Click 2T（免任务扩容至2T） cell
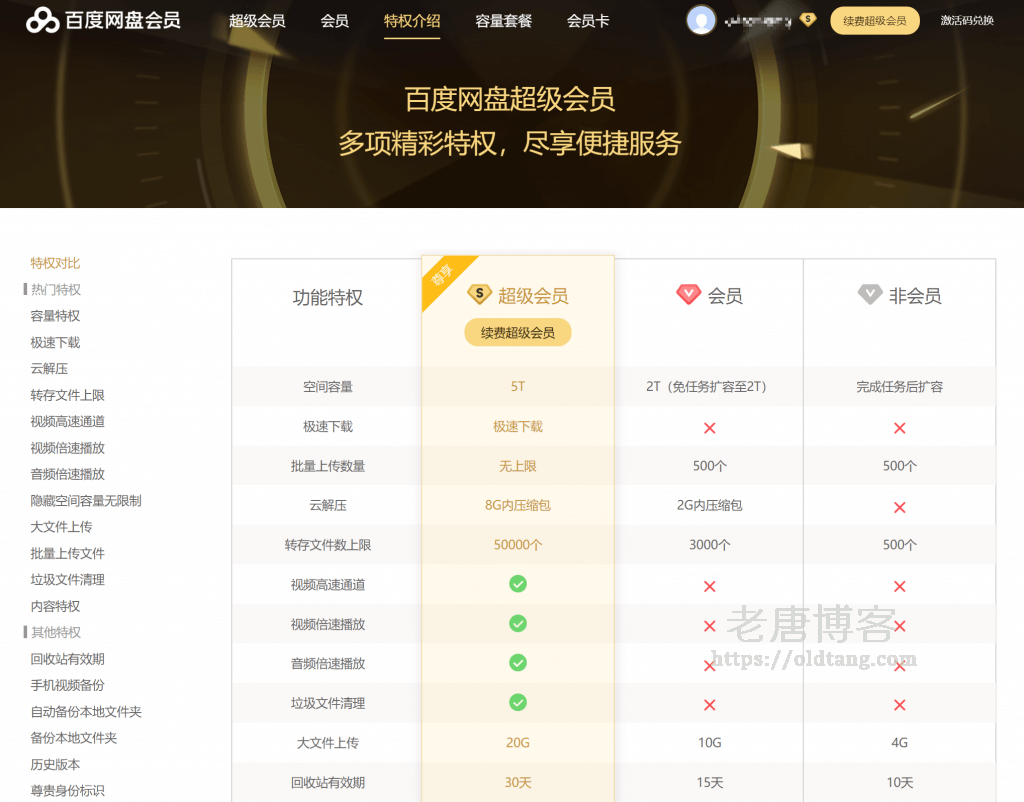1024x802 pixels. (x=707, y=387)
